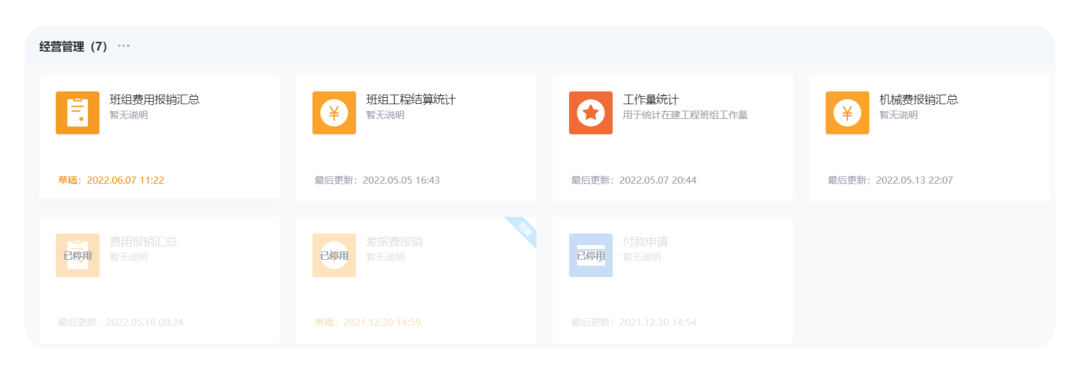Click description 用于统计在建工程班组工作量
1080x373 pixels.
pyautogui.click(x=685, y=115)
